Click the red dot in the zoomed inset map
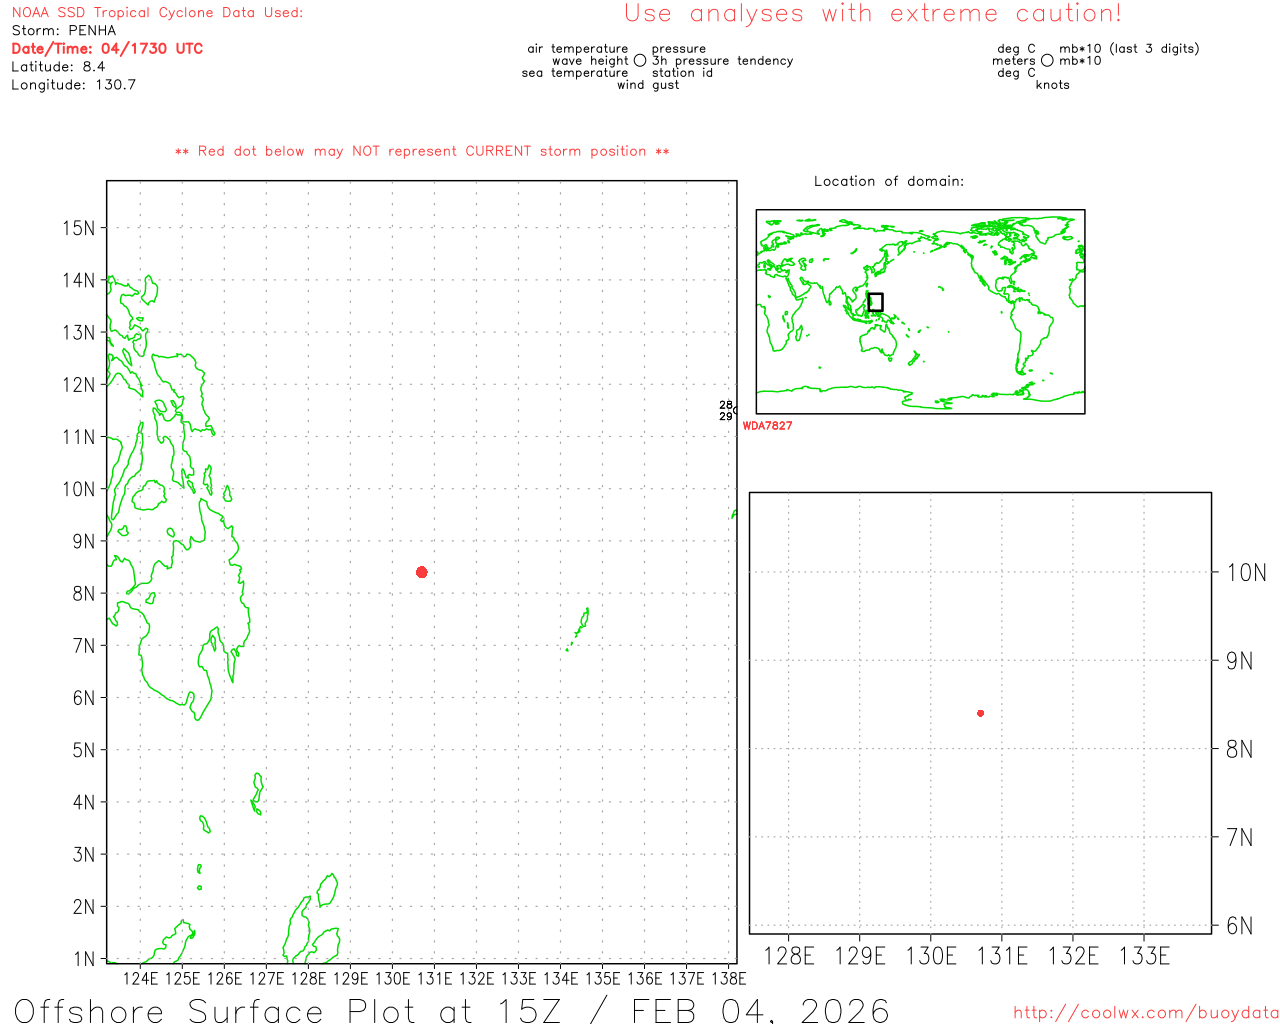This screenshot has width=1280, height=1024. [x=980, y=713]
